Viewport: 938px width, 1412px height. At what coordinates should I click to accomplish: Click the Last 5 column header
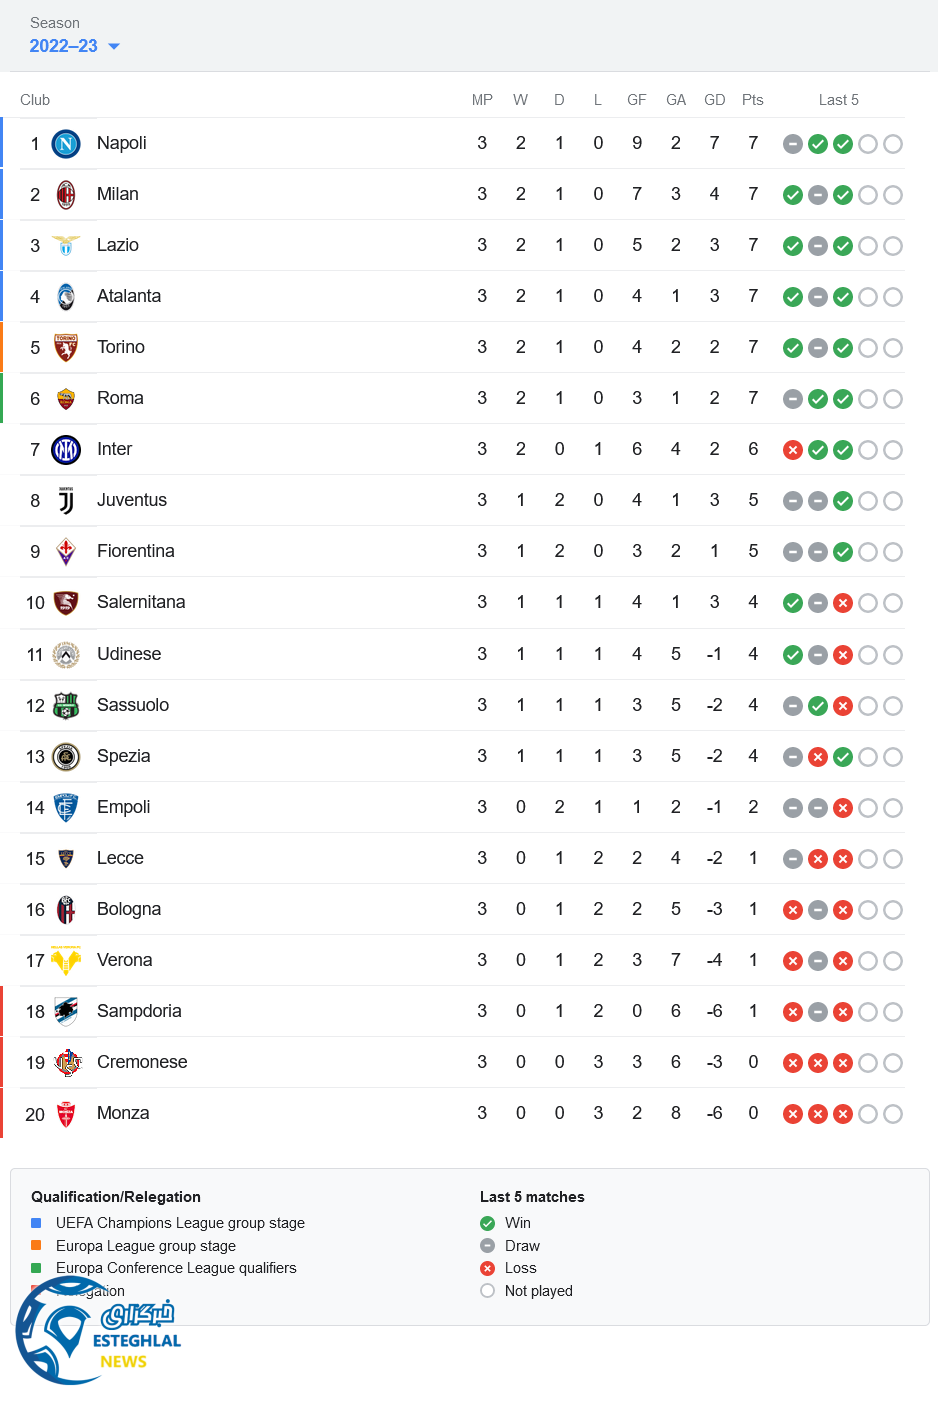[838, 100]
